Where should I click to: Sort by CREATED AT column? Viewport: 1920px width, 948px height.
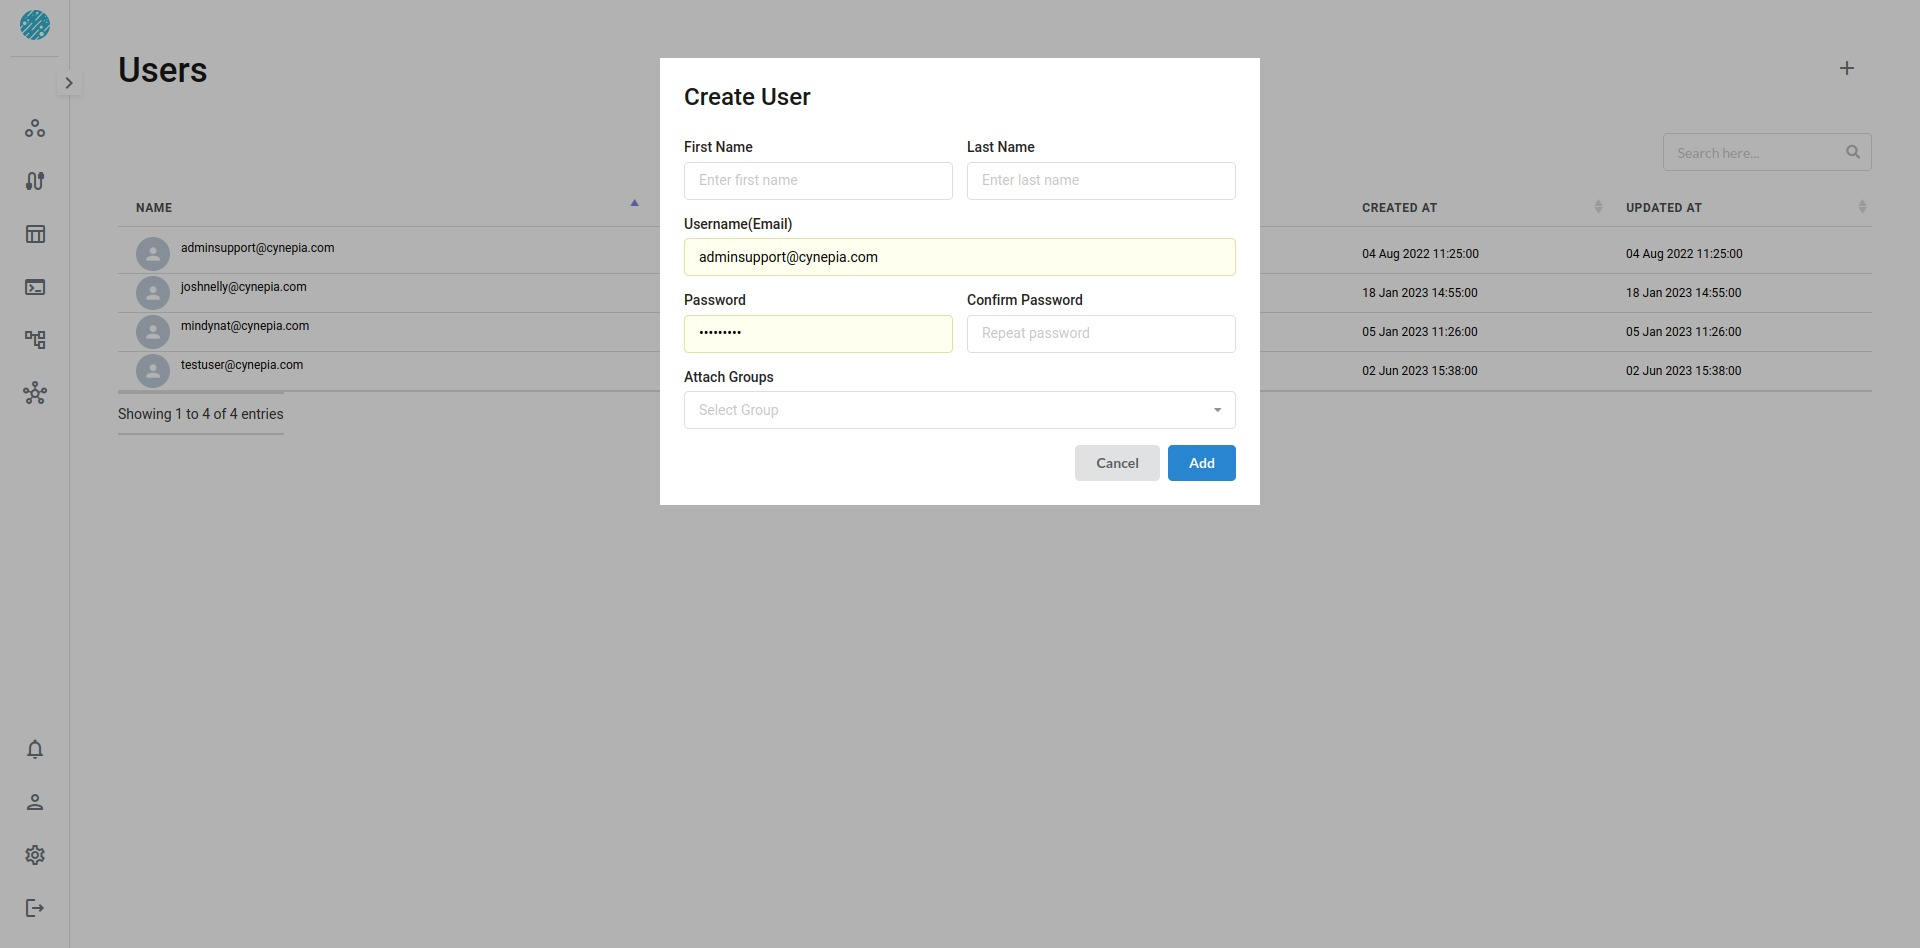point(1598,207)
